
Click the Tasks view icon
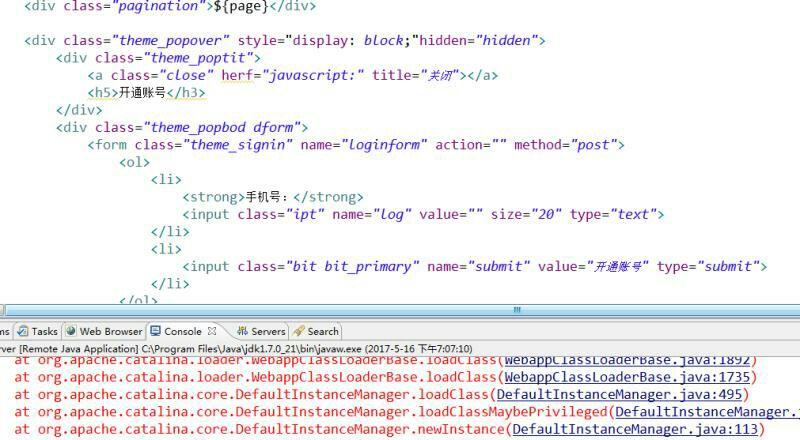pos(22,331)
